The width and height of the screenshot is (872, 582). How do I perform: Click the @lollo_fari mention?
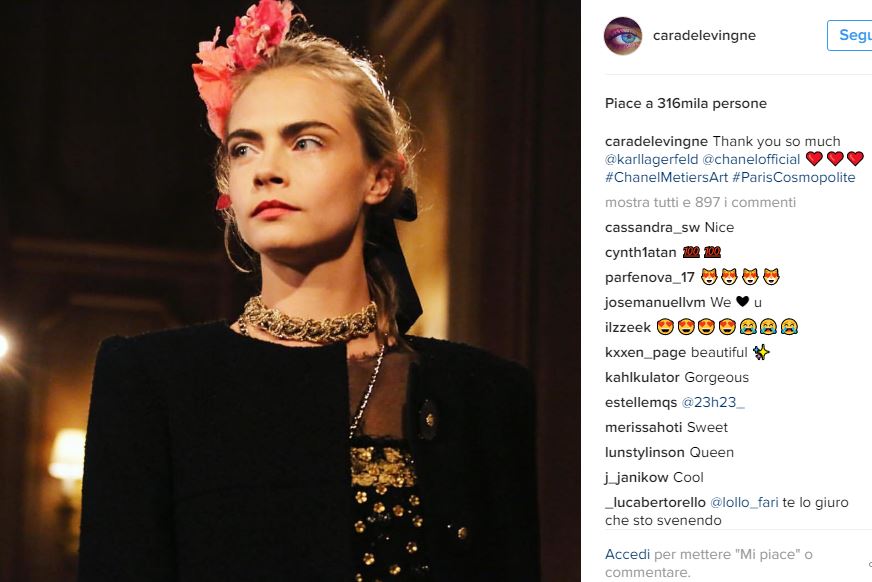coord(744,503)
